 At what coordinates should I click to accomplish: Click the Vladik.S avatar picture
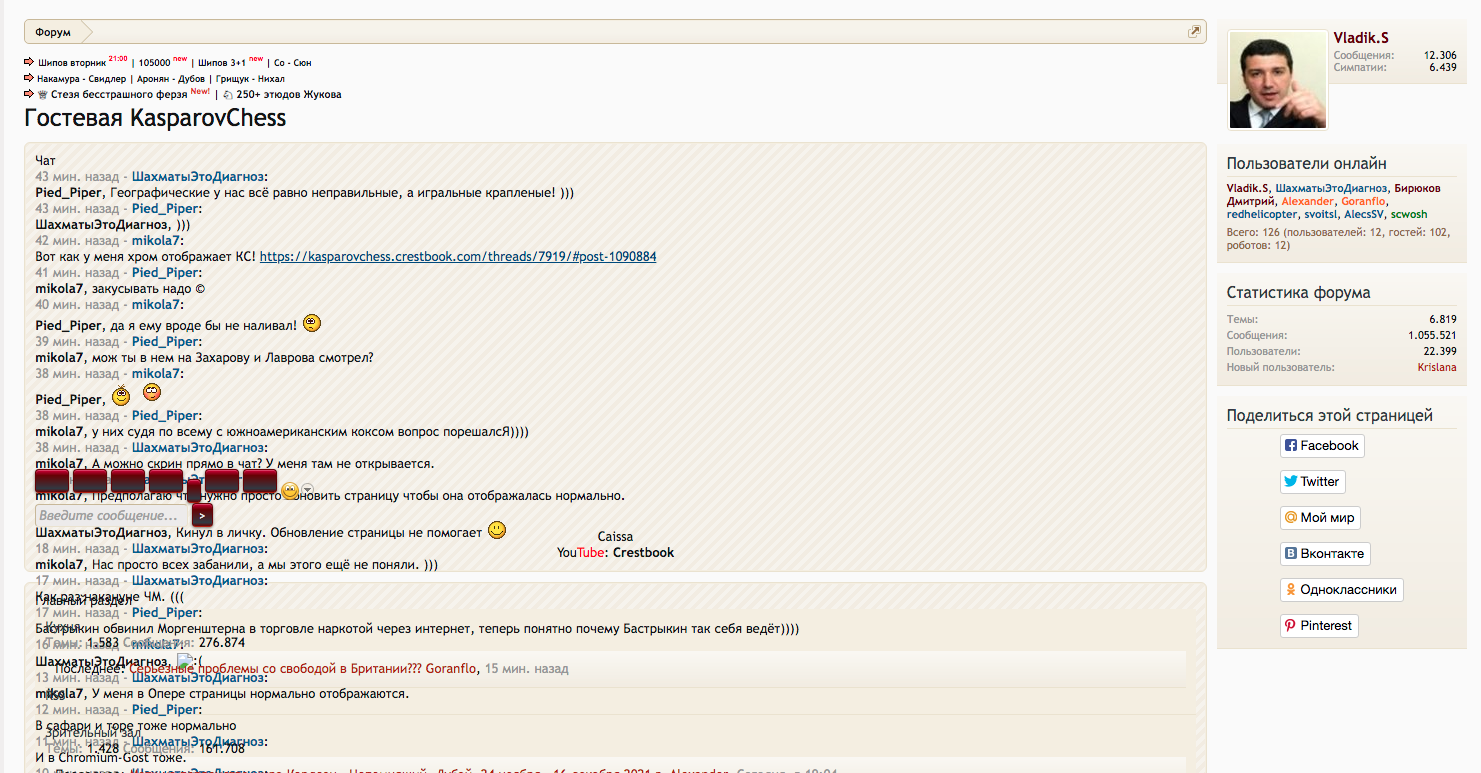click(1277, 80)
